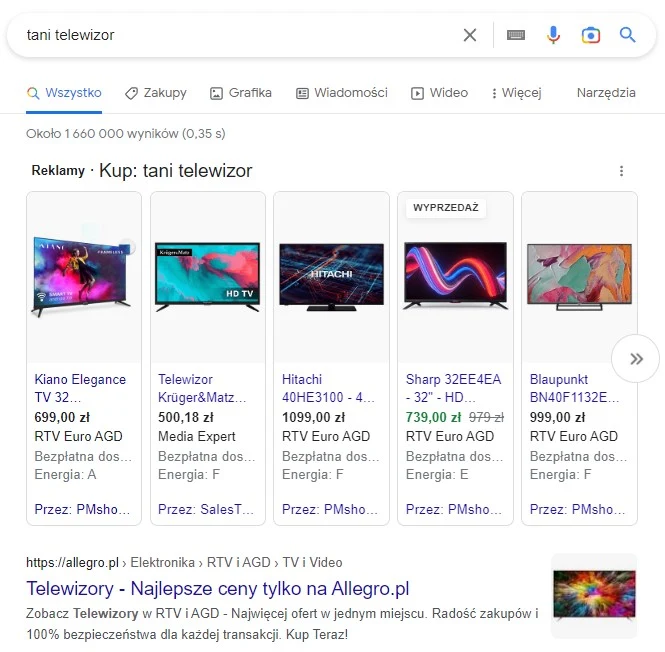This screenshot has height=652, width=665.
Task: Click the Sharp TV product image
Action: pyautogui.click(x=455, y=275)
